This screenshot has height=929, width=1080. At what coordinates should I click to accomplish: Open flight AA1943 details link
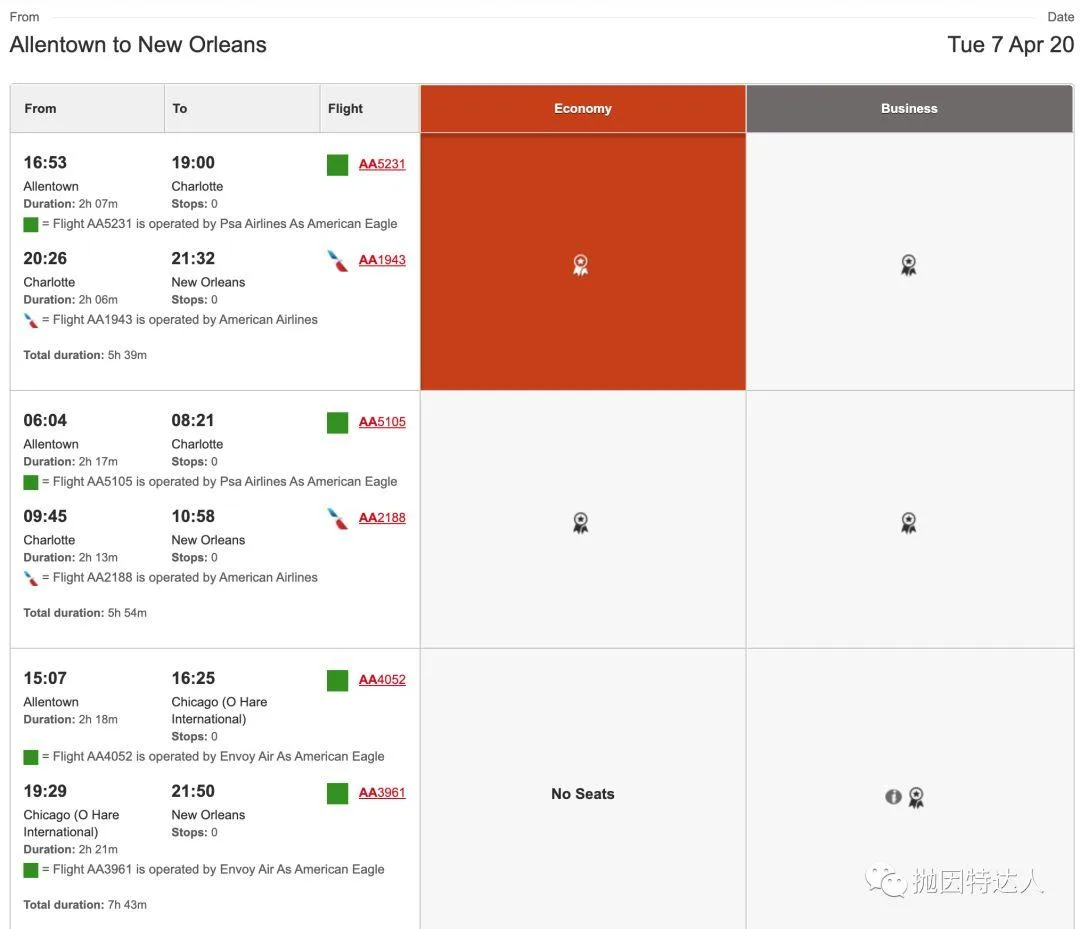[382, 260]
